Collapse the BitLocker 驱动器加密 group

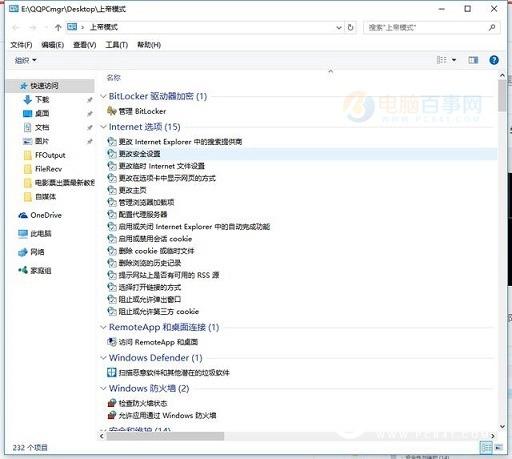[x=103, y=96]
